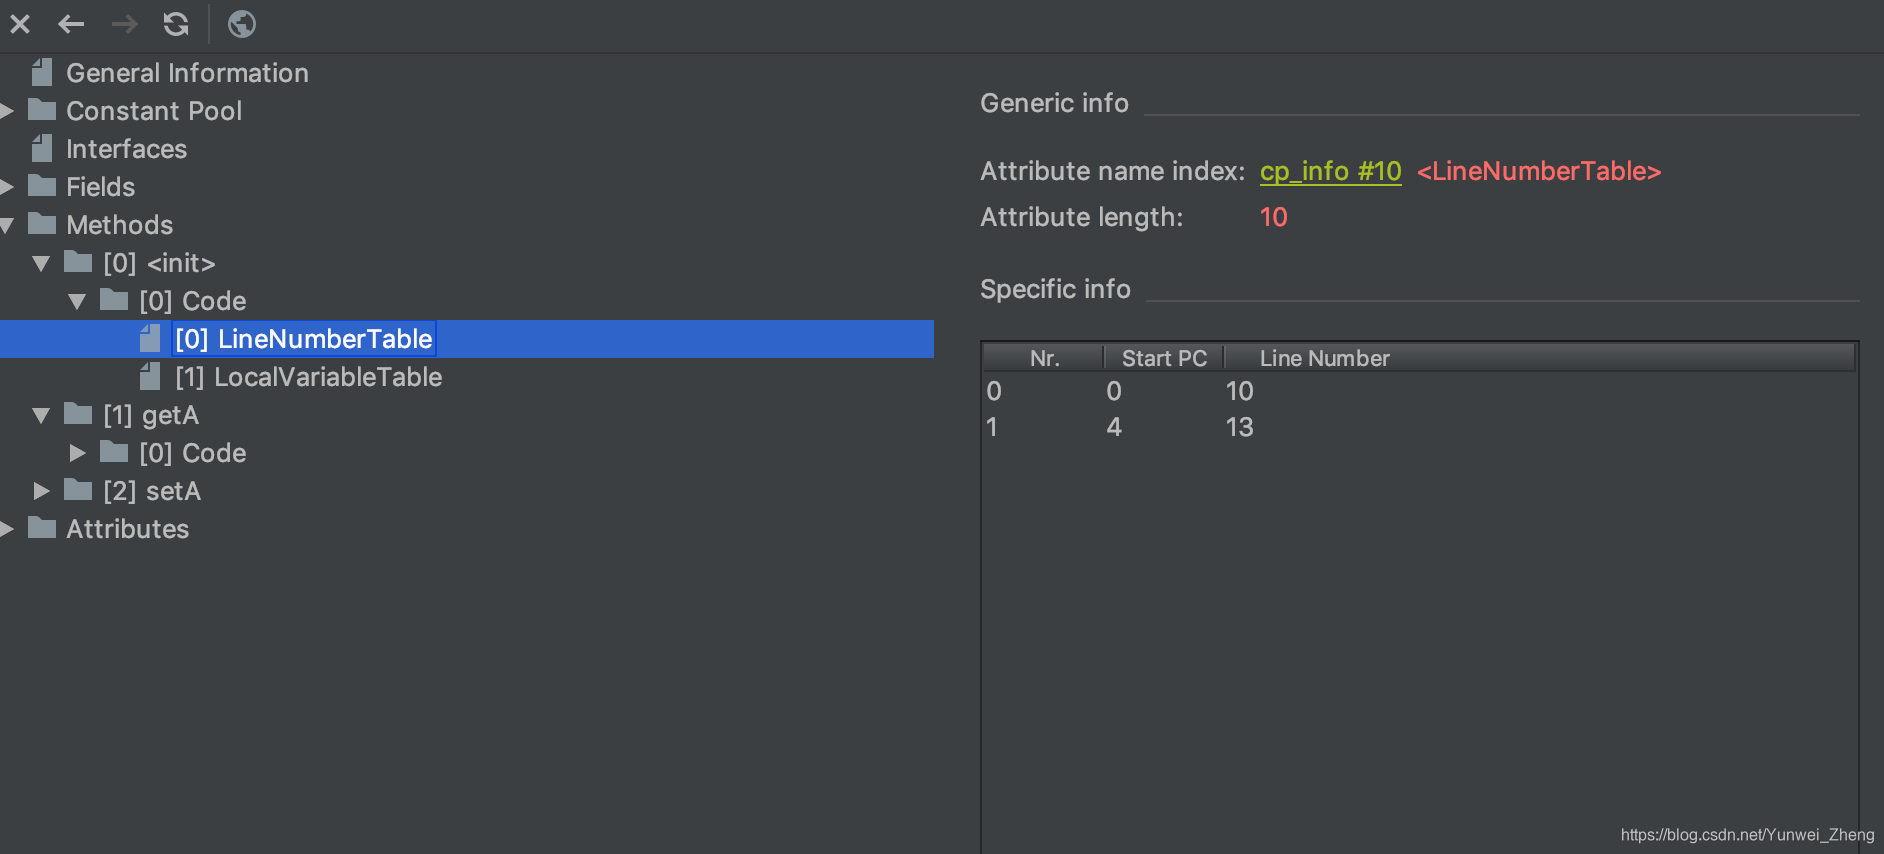Collapse the Methods node arrow
This screenshot has height=854, width=1884.
tap(7, 226)
